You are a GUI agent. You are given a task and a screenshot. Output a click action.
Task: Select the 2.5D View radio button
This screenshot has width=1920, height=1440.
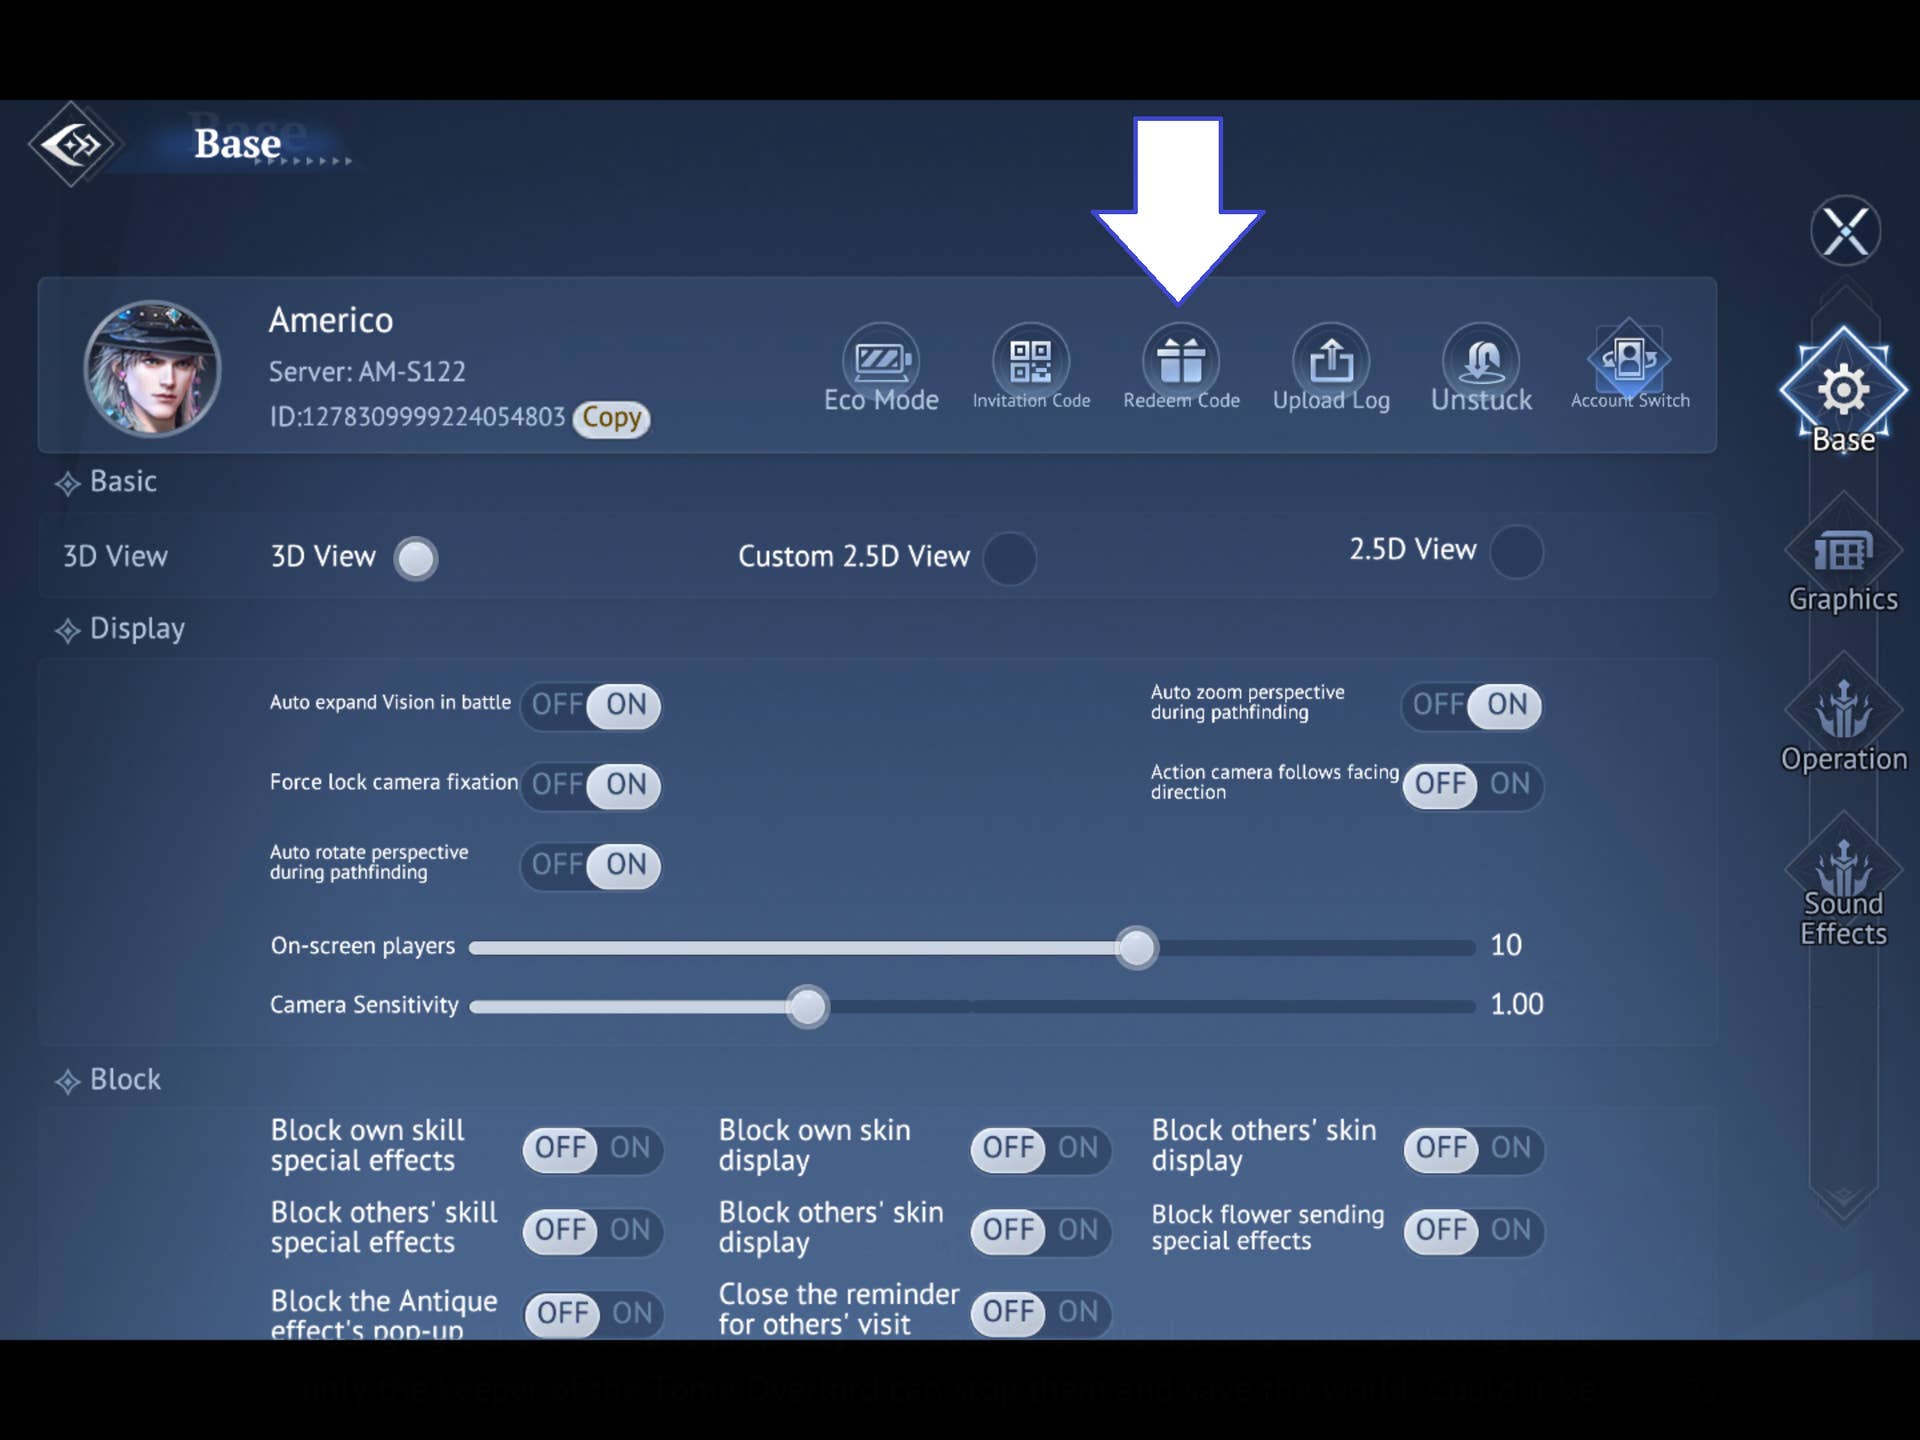click(x=1516, y=552)
